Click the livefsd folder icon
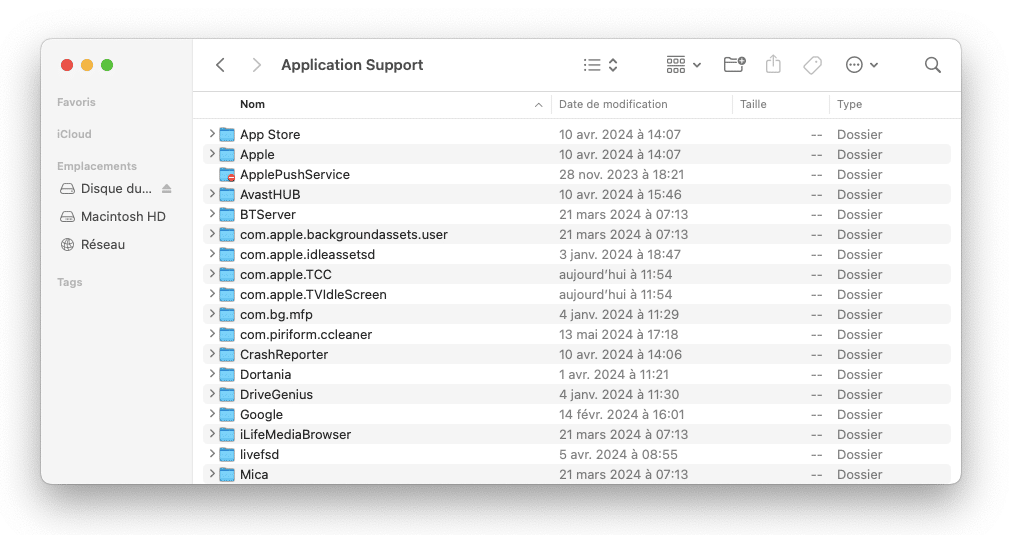Image resolution: width=1020 pixels, height=535 pixels. (x=227, y=454)
